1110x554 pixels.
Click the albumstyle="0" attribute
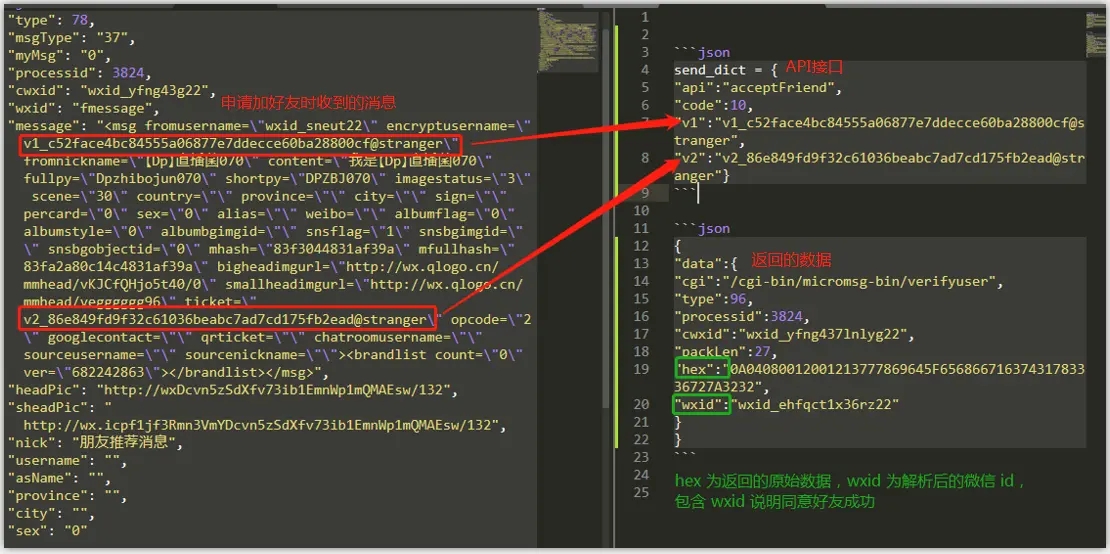[x=87, y=231]
